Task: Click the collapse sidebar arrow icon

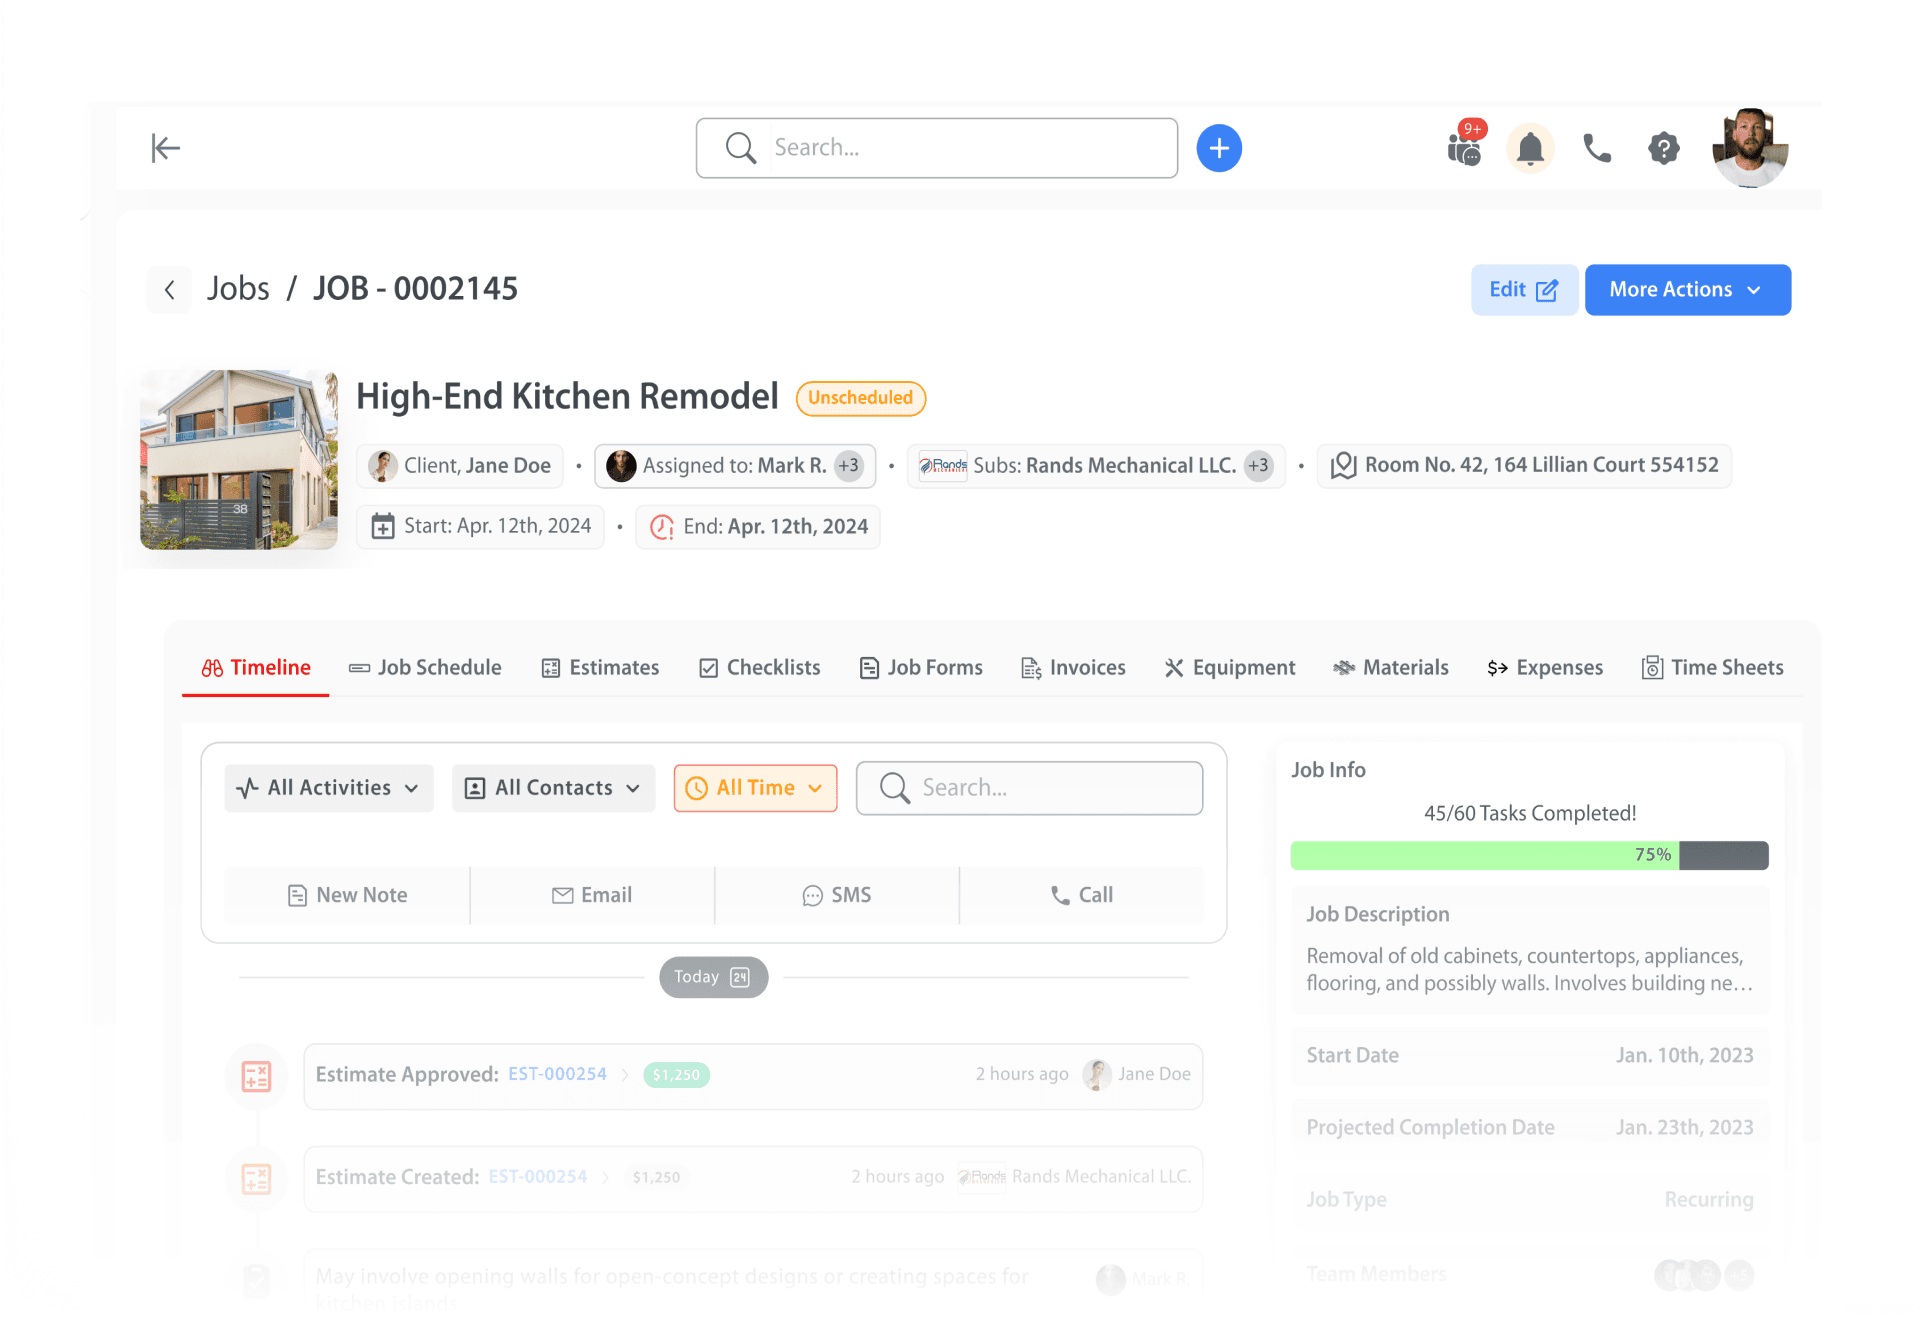Action: coord(166,148)
